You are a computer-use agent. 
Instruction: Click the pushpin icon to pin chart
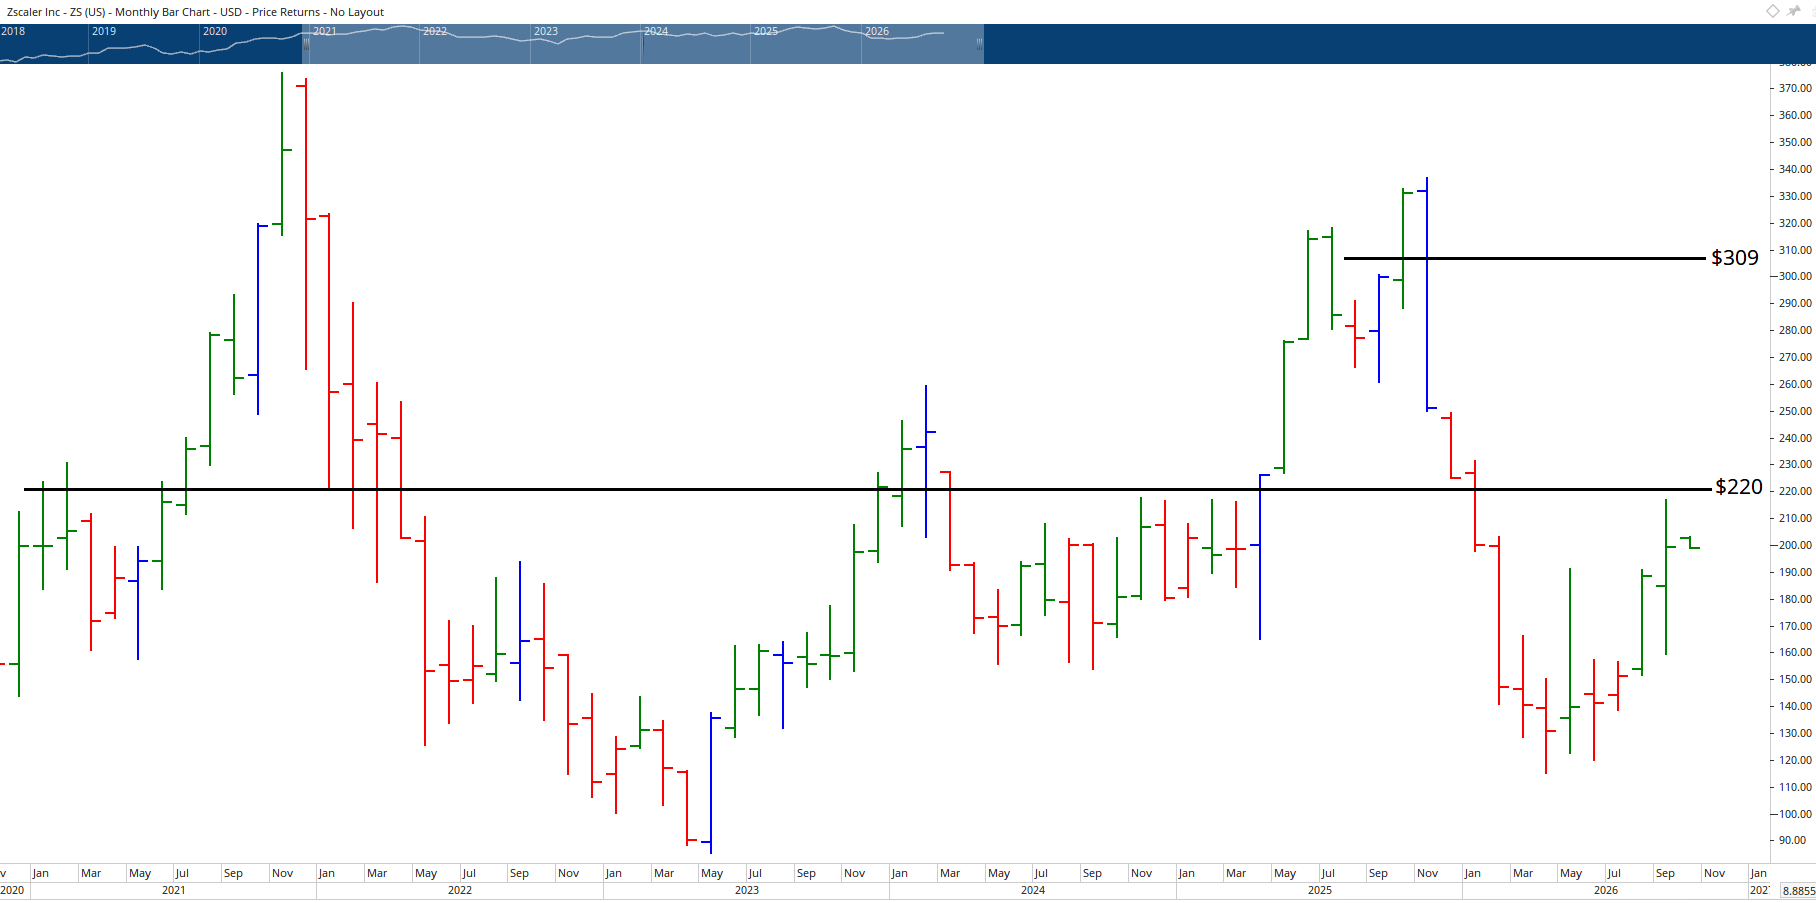1794,11
